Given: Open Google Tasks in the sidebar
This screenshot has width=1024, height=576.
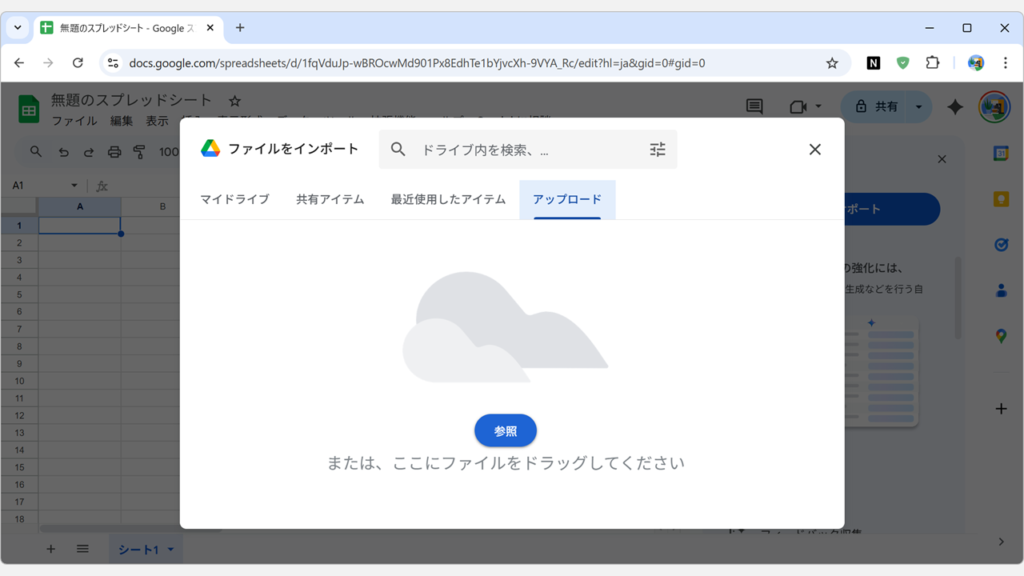Looking at the screenshot, I should pos(1003,244).
